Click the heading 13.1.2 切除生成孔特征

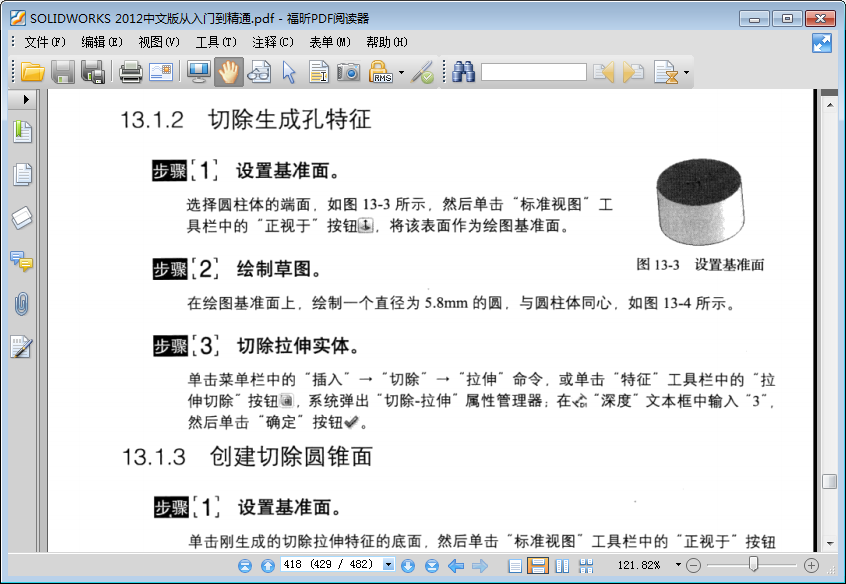pos(245,119)
